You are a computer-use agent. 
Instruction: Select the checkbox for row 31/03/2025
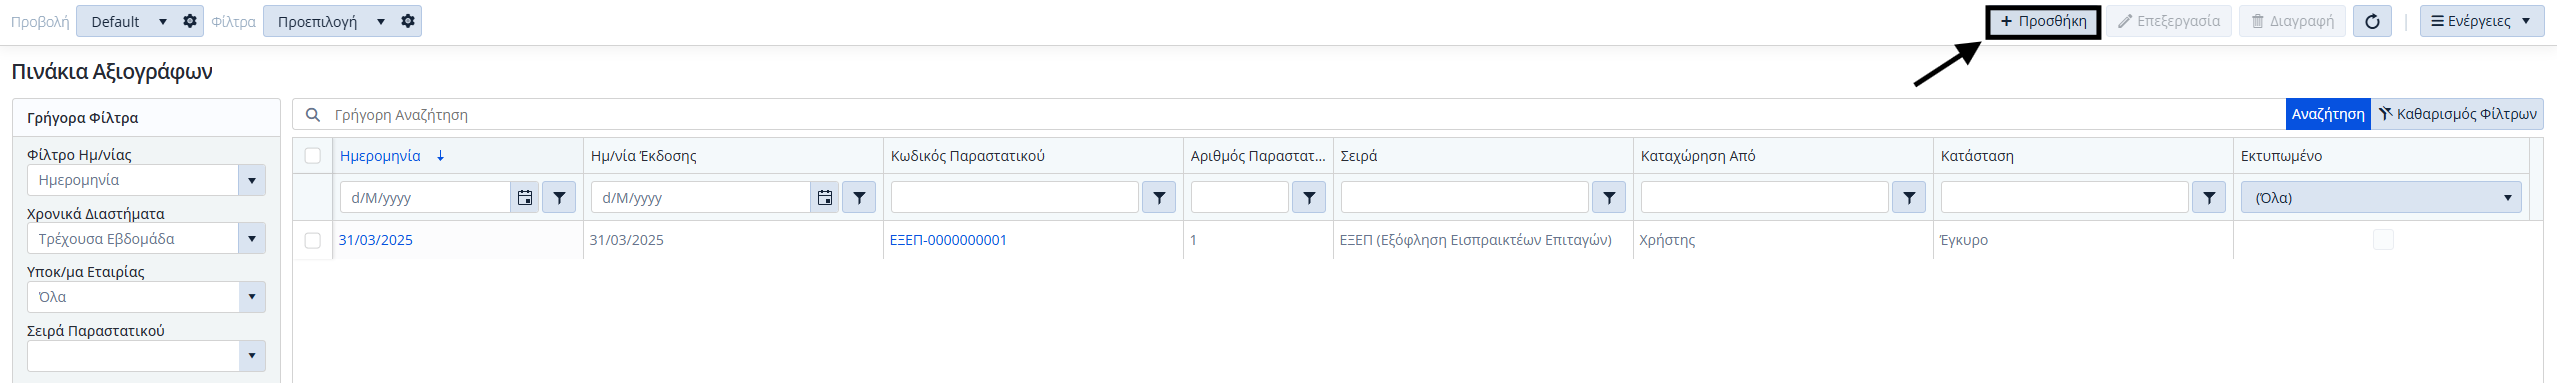click(313, 240)
